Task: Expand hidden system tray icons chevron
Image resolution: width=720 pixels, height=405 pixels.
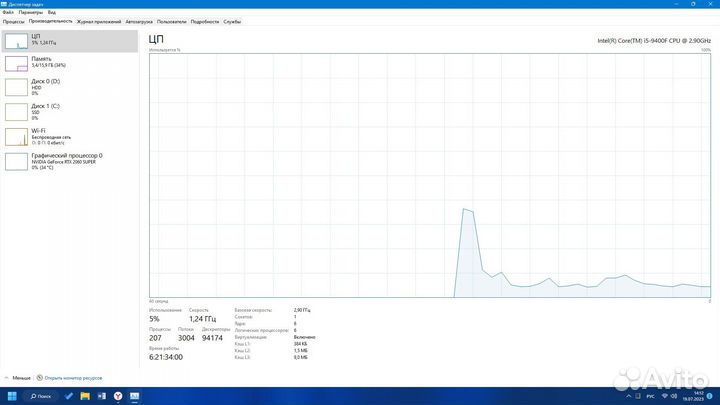Action: tap(629, 396)
